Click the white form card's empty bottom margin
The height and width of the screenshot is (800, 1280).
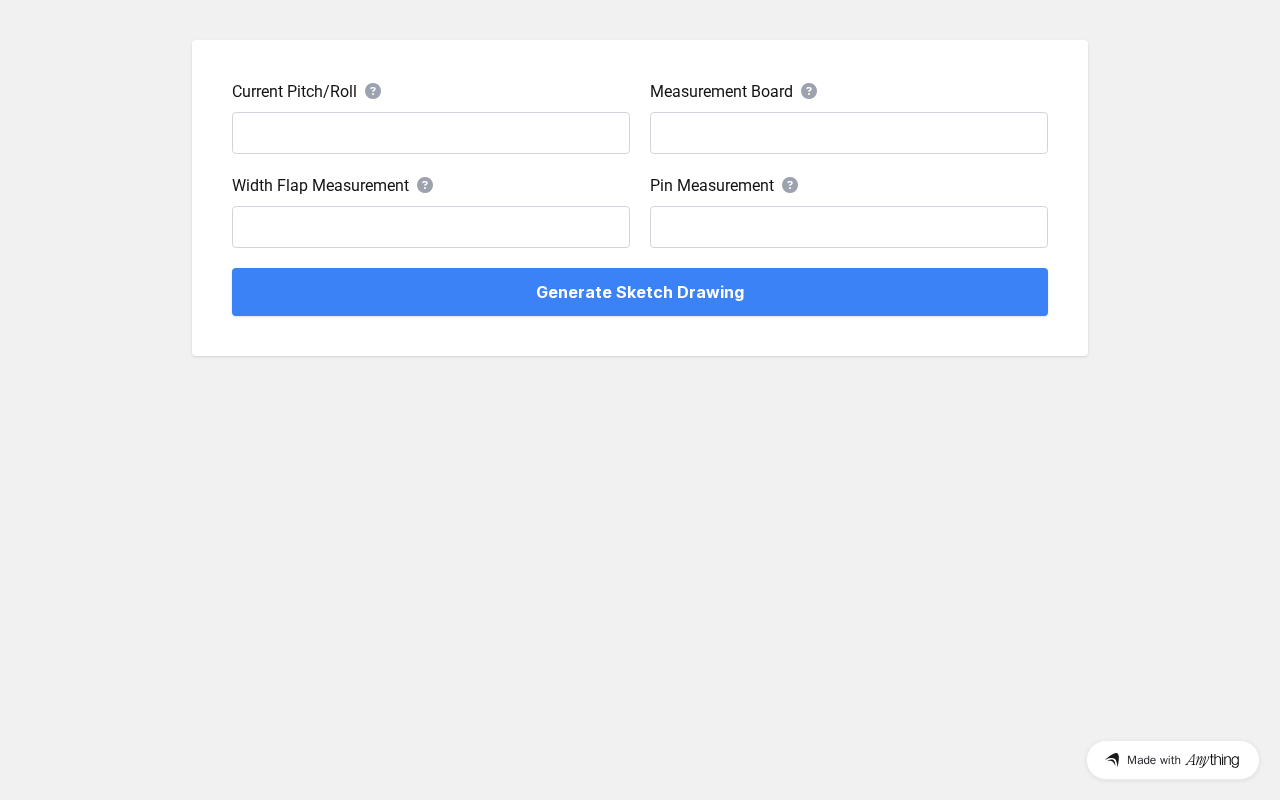640,337
